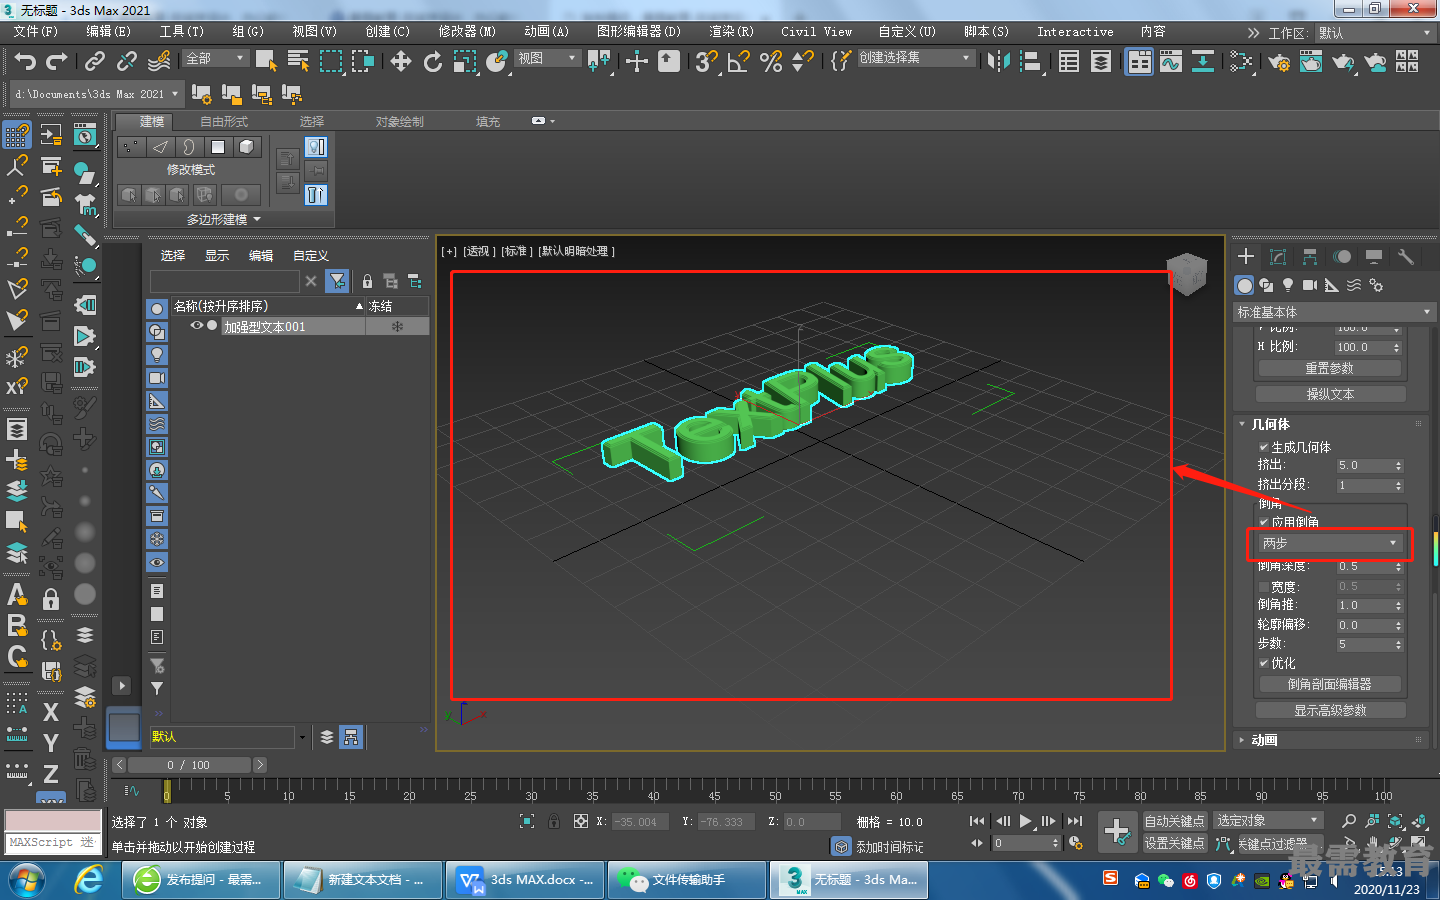Click the time slider 0 / 100 handle
Screen dimensions: 1440x900
[x=189, y=765]
